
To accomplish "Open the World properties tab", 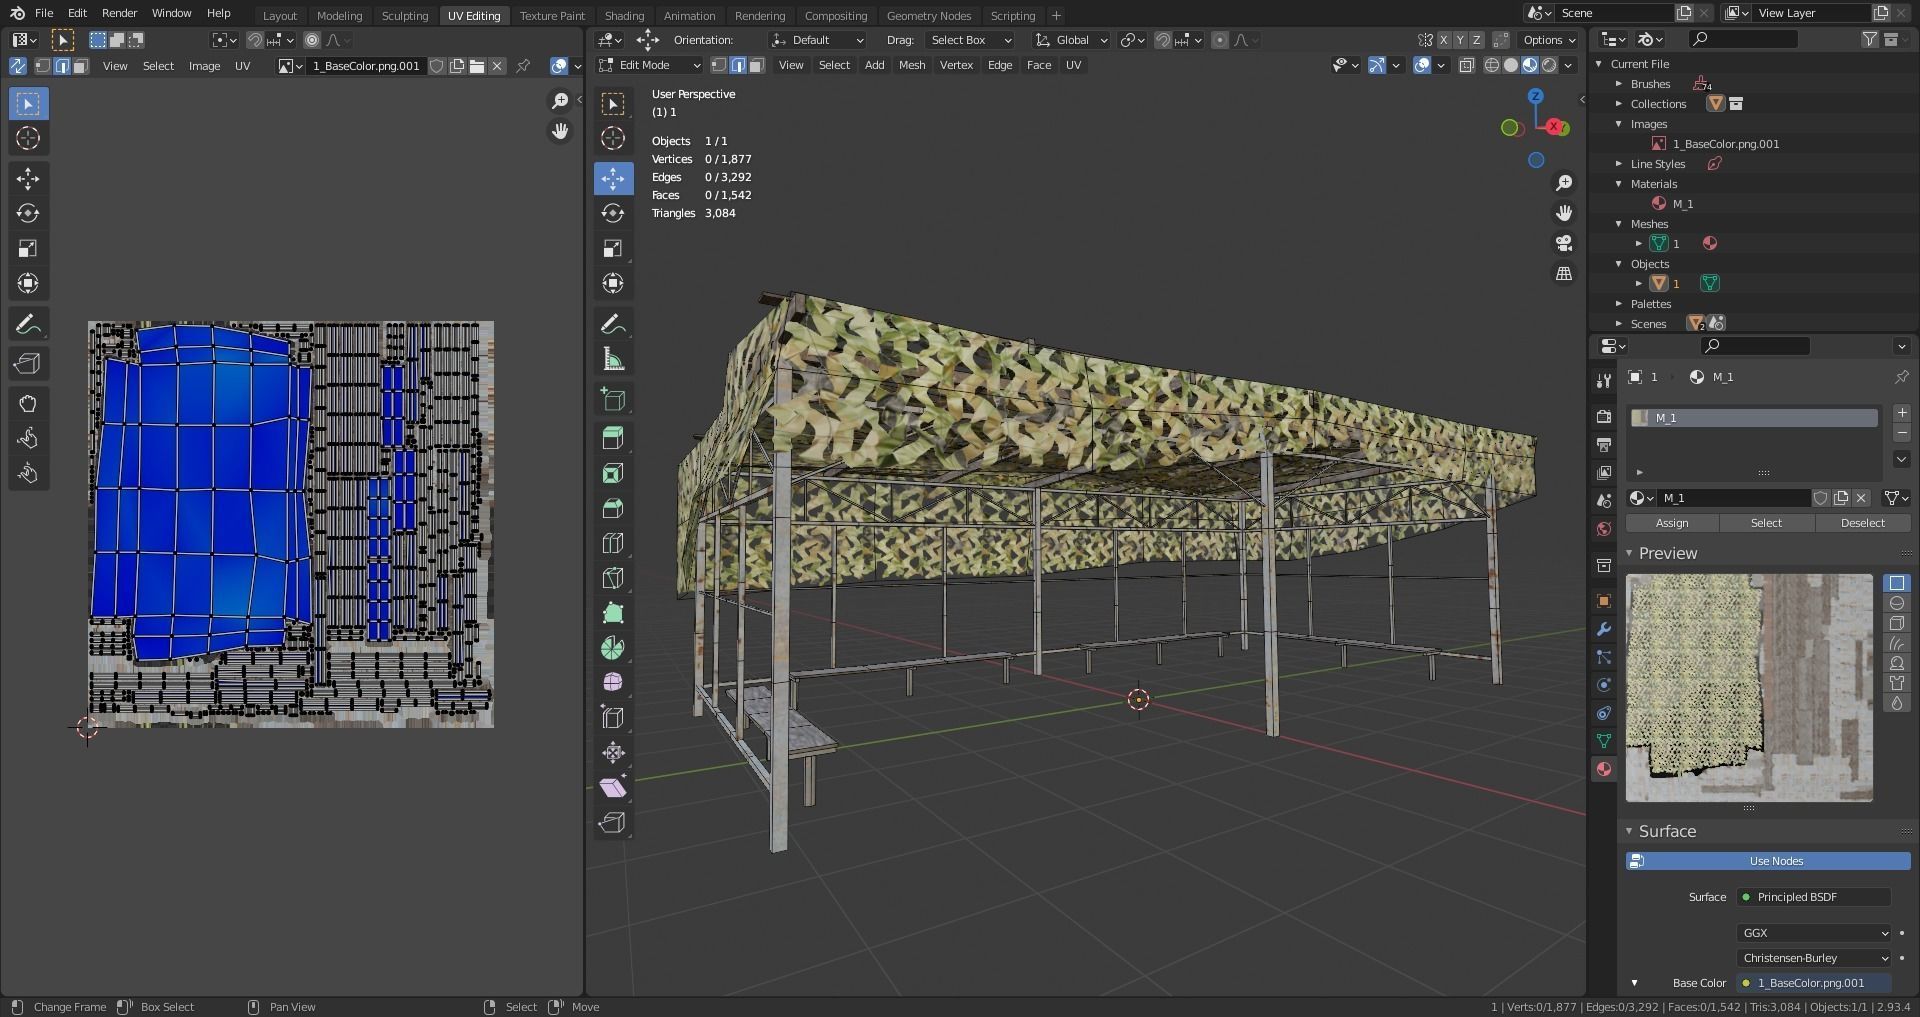I will coord(1604,528).
